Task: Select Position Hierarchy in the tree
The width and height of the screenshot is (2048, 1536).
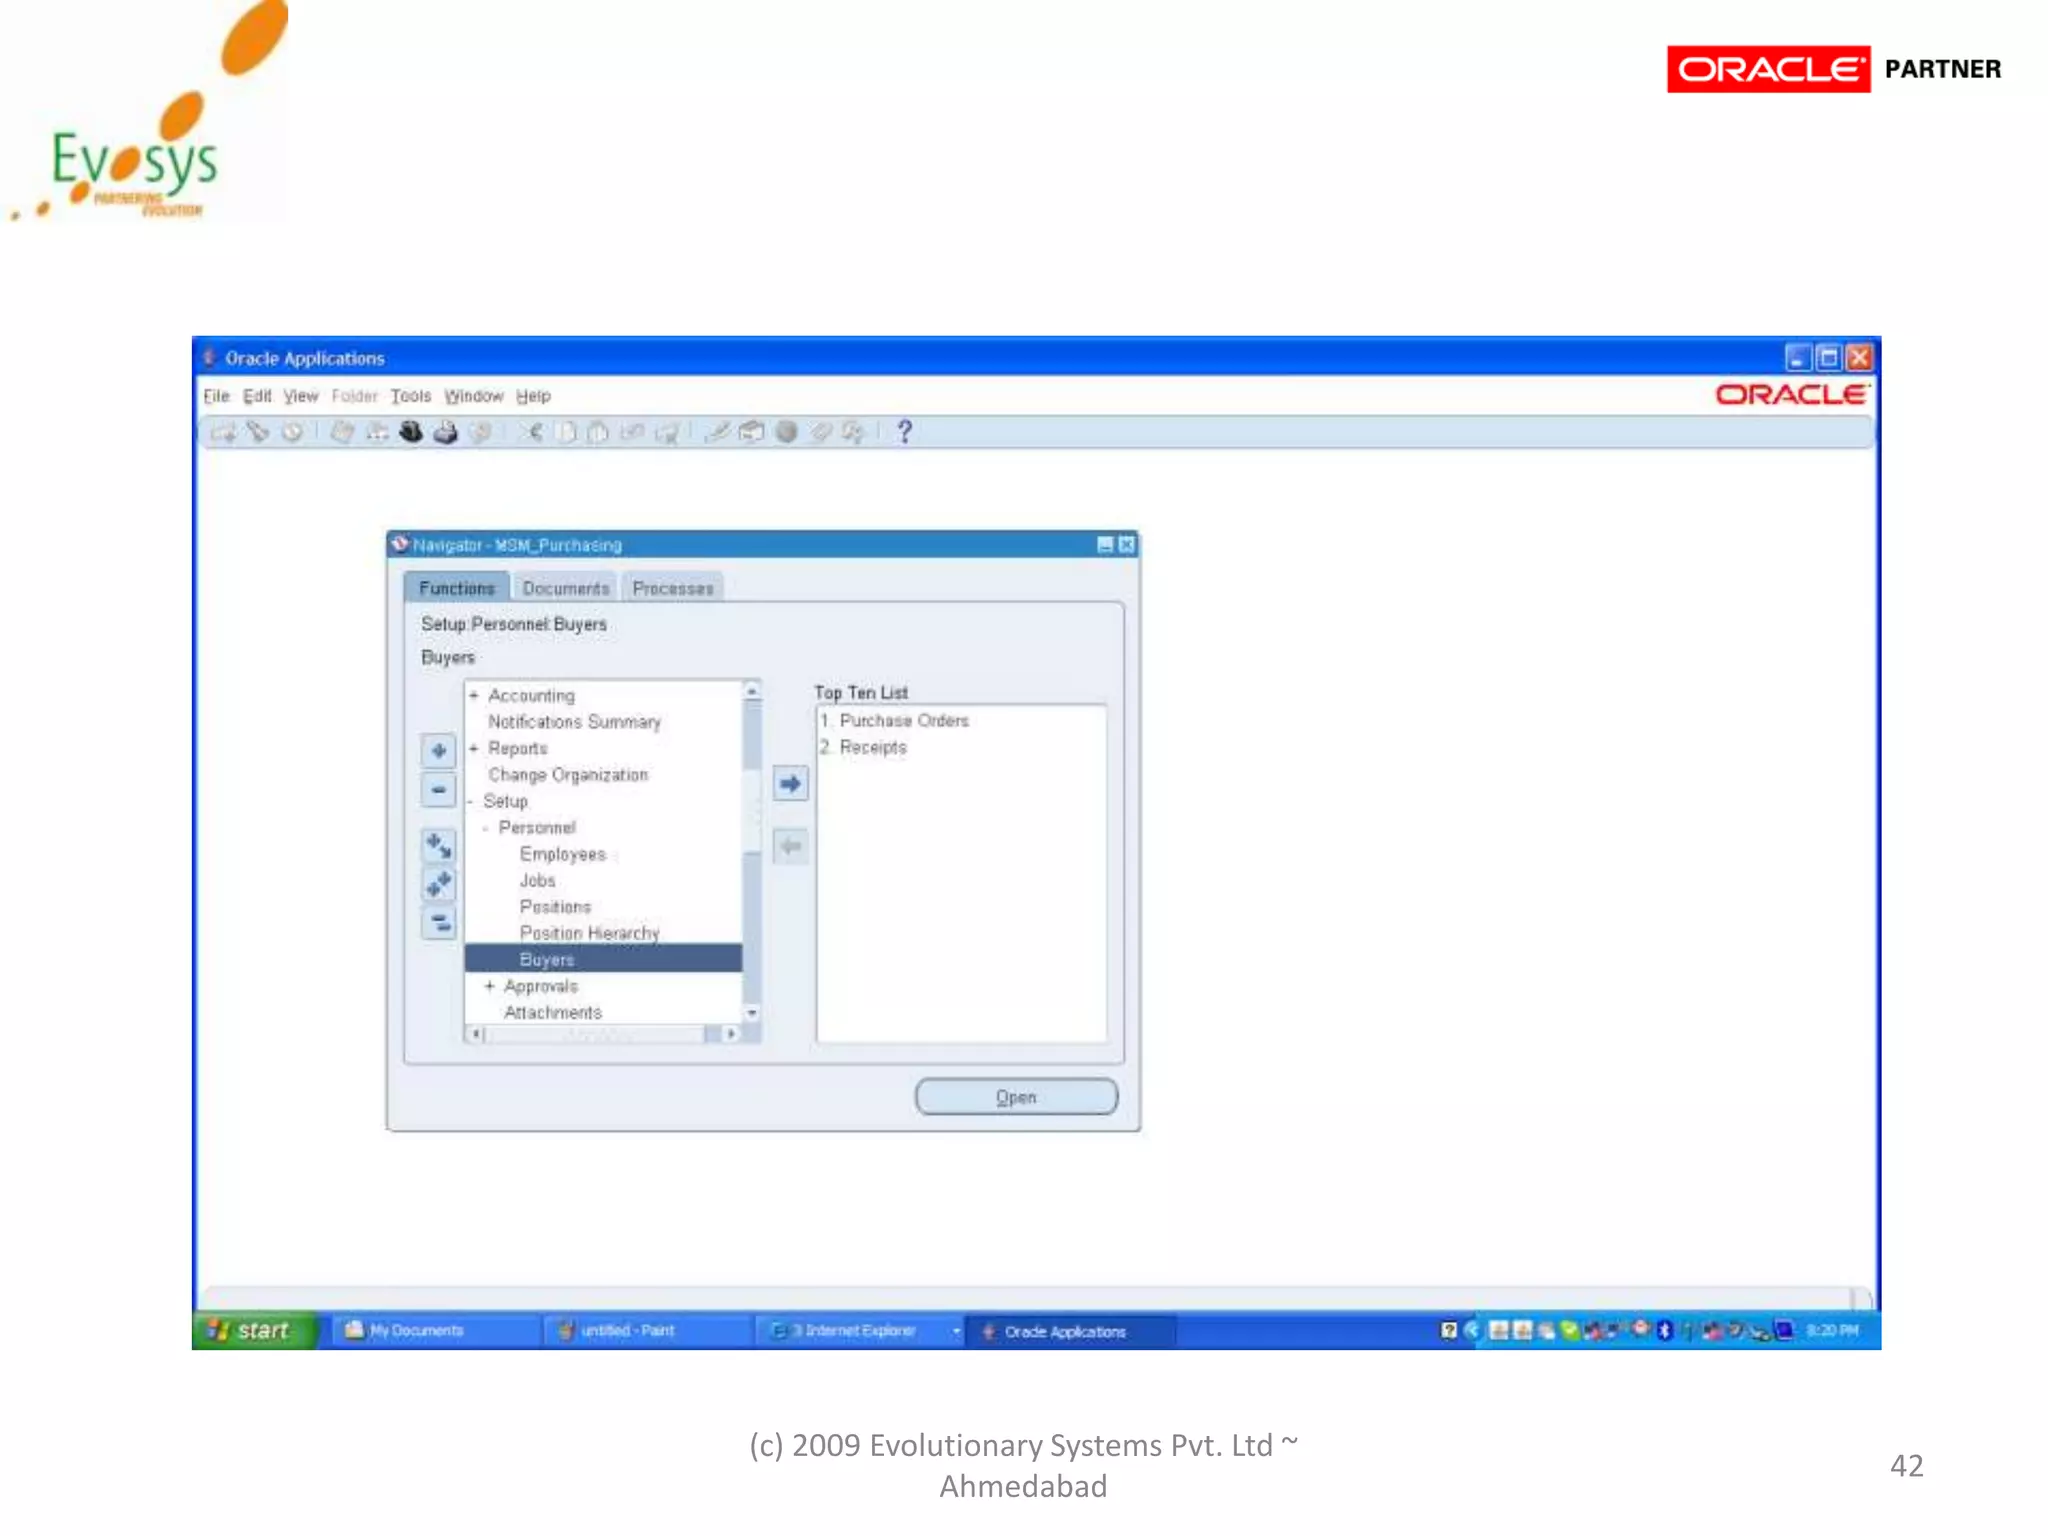Action: (x=589, y=933)
